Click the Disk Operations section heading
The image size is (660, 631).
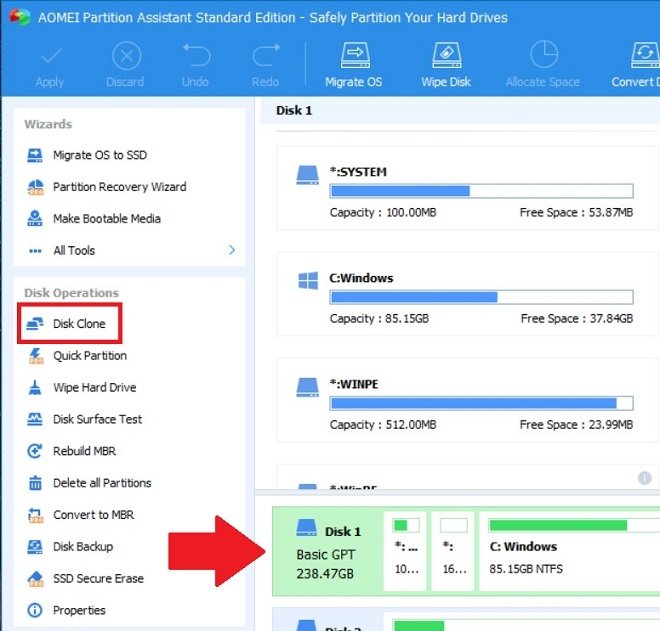(71, 293)
